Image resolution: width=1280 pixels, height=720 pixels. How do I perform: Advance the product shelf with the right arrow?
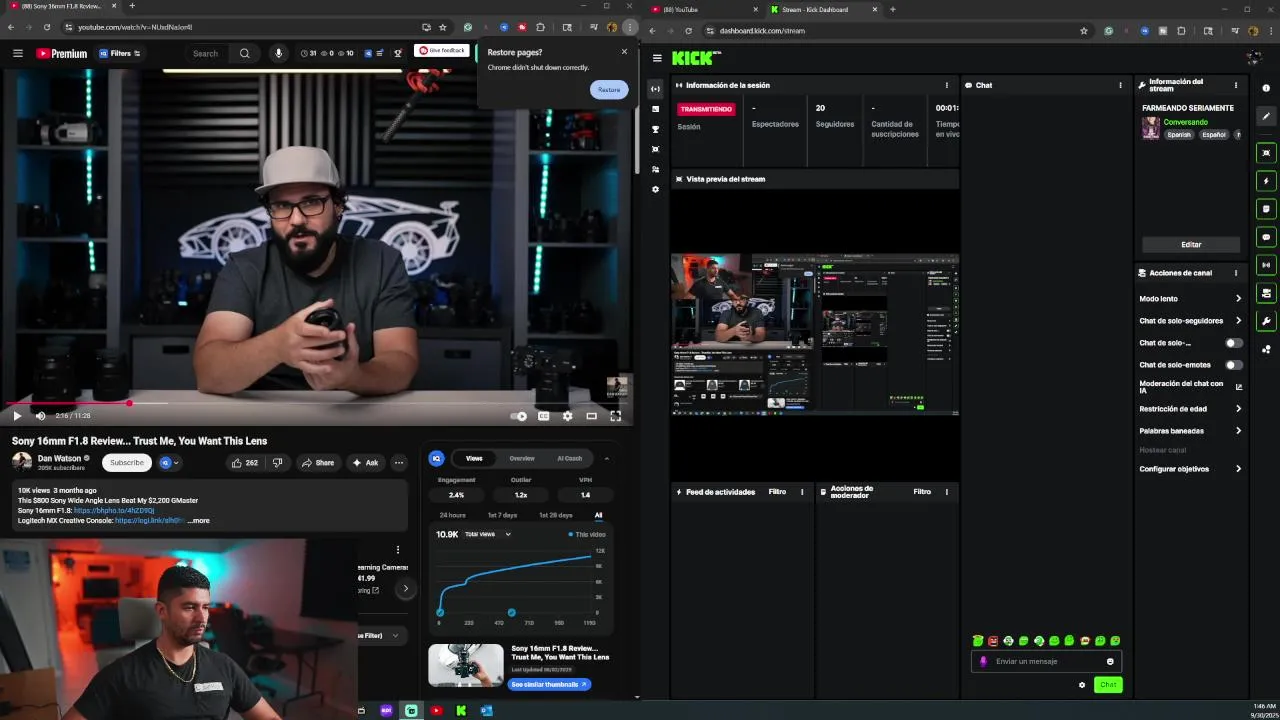pos(405,589)
